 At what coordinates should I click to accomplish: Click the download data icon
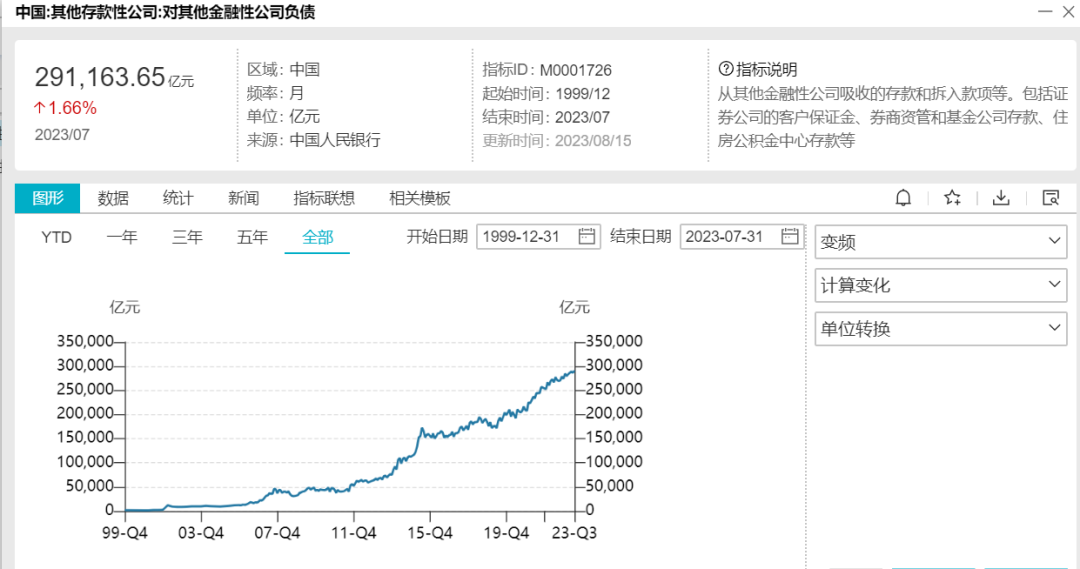pos(1001,198)
